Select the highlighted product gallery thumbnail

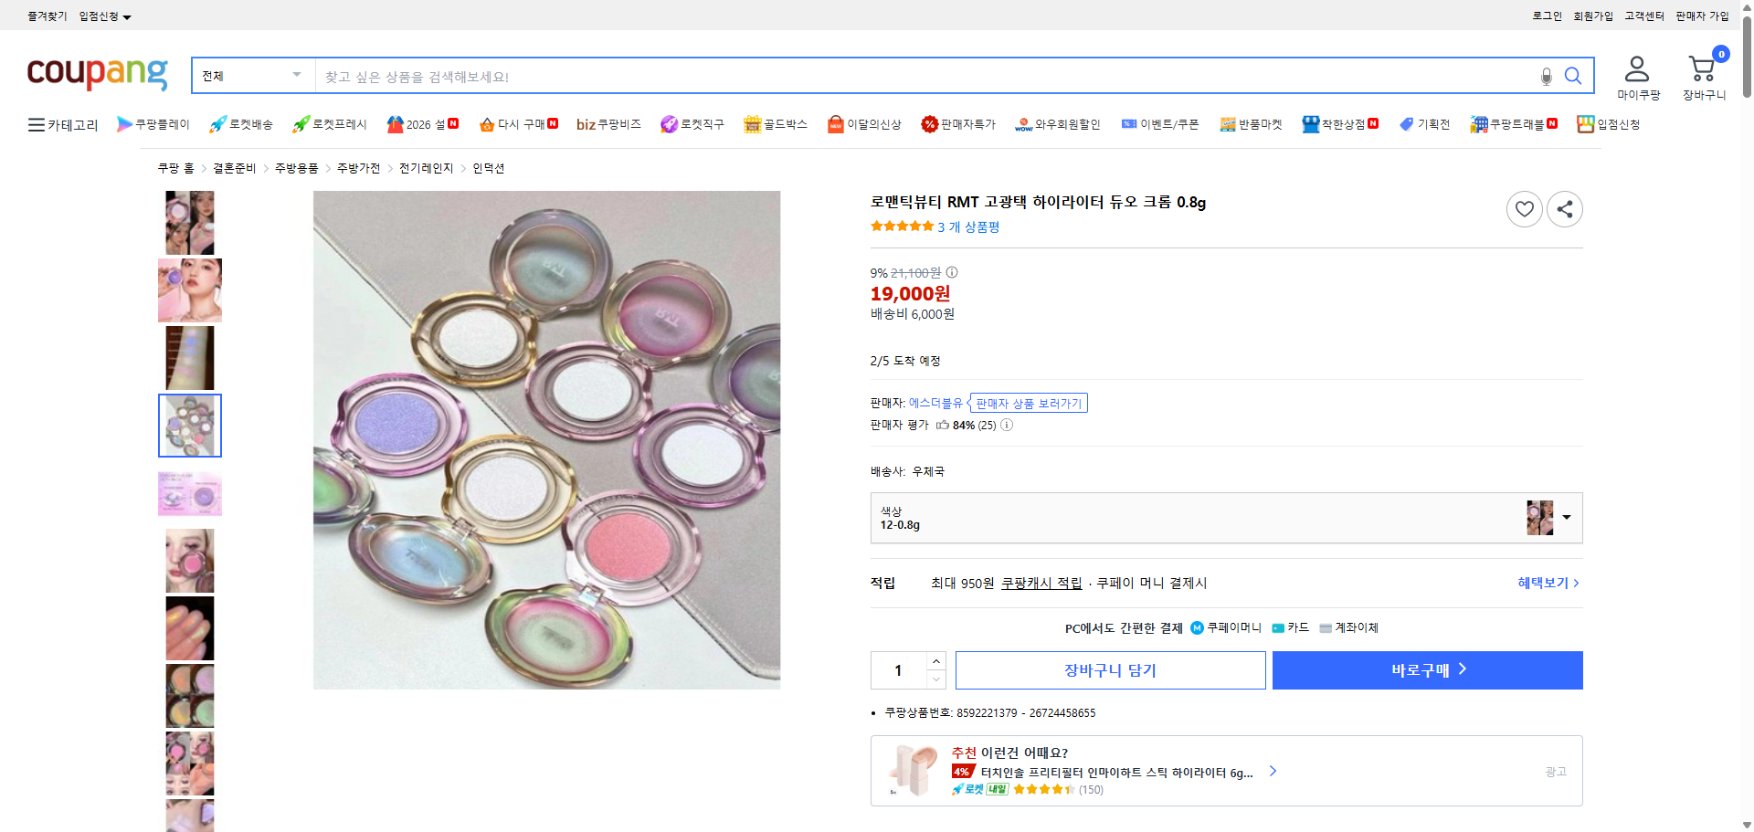click(x=189, y=425)
